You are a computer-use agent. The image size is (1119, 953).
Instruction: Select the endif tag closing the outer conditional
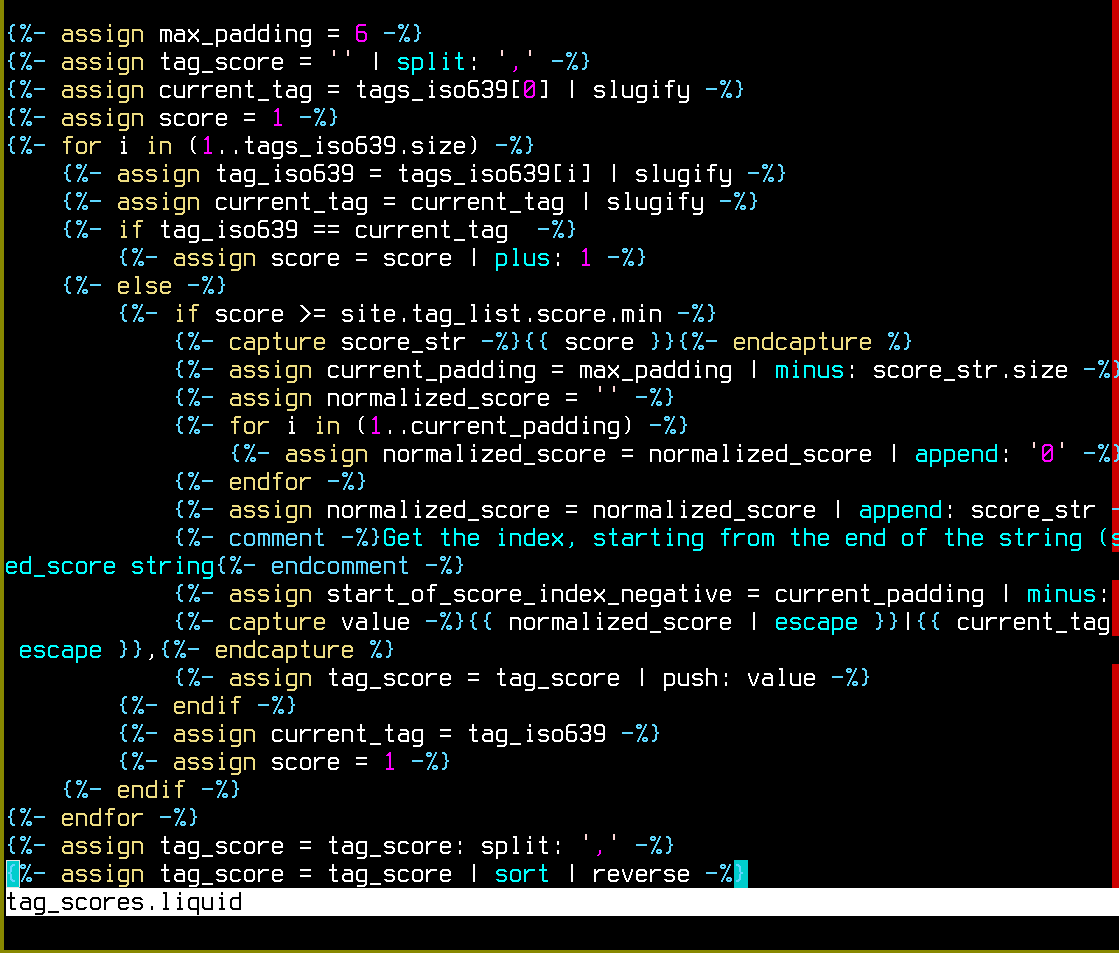(x=150, y=789)
